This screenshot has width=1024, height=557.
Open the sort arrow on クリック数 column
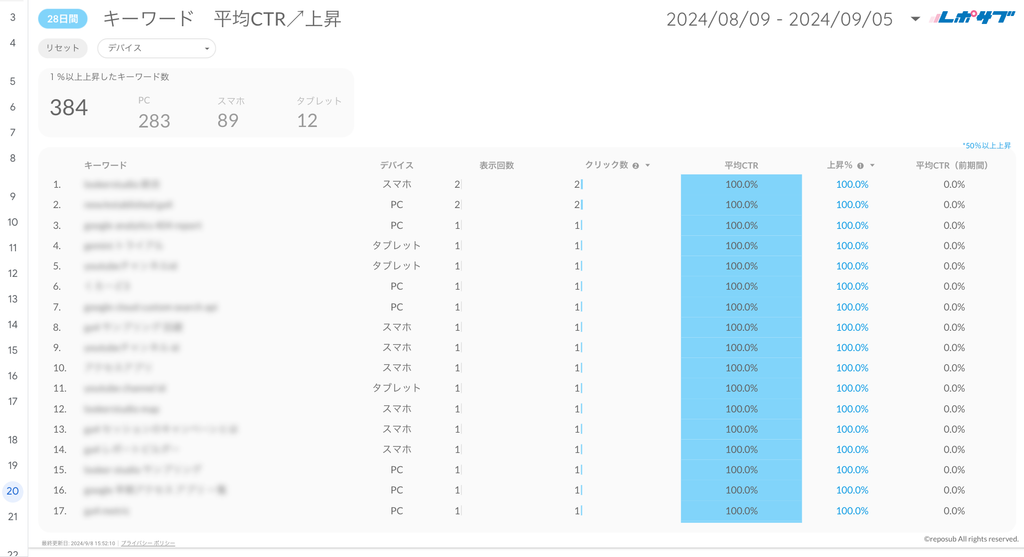648,166
